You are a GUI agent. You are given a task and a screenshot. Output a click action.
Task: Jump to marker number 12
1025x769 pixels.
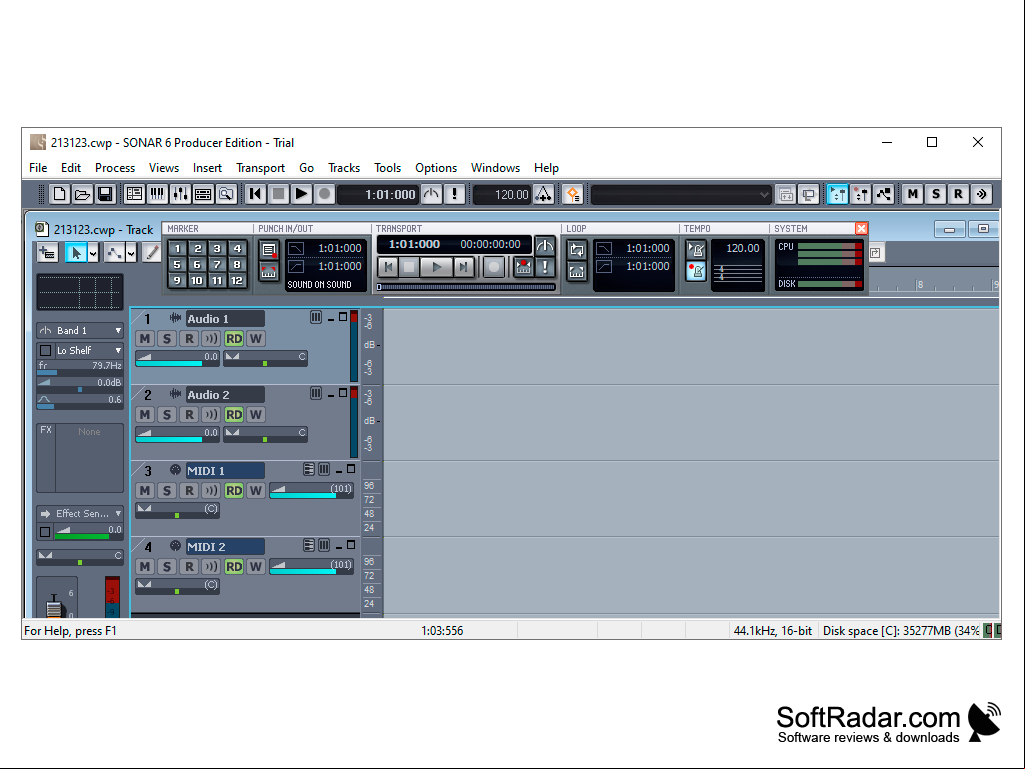(237, 281)
